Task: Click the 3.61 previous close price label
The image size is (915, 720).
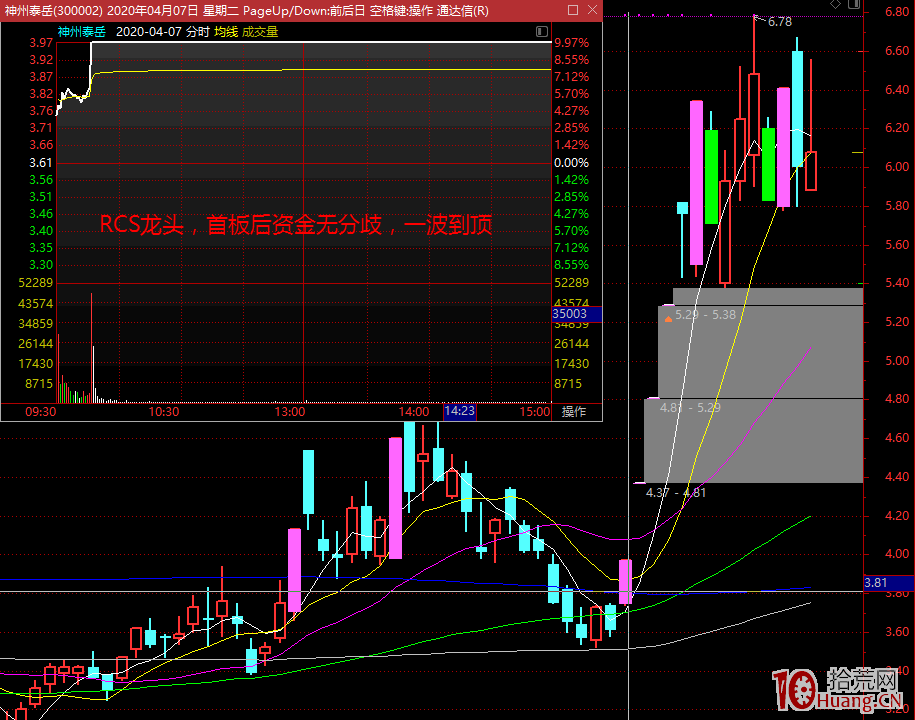Action: (x=41, y=162)
